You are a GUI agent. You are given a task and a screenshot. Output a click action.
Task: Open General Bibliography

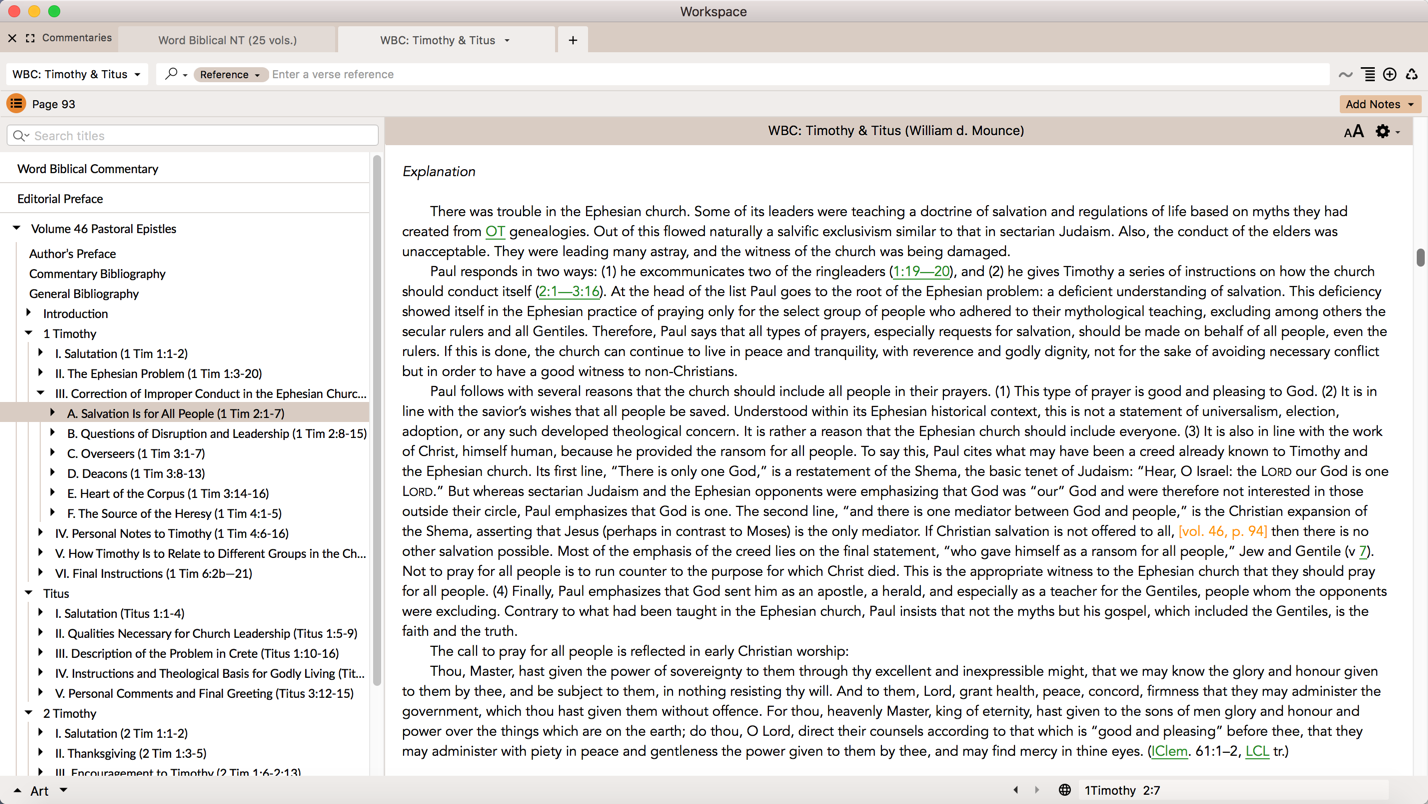click(x=84, y=294)
